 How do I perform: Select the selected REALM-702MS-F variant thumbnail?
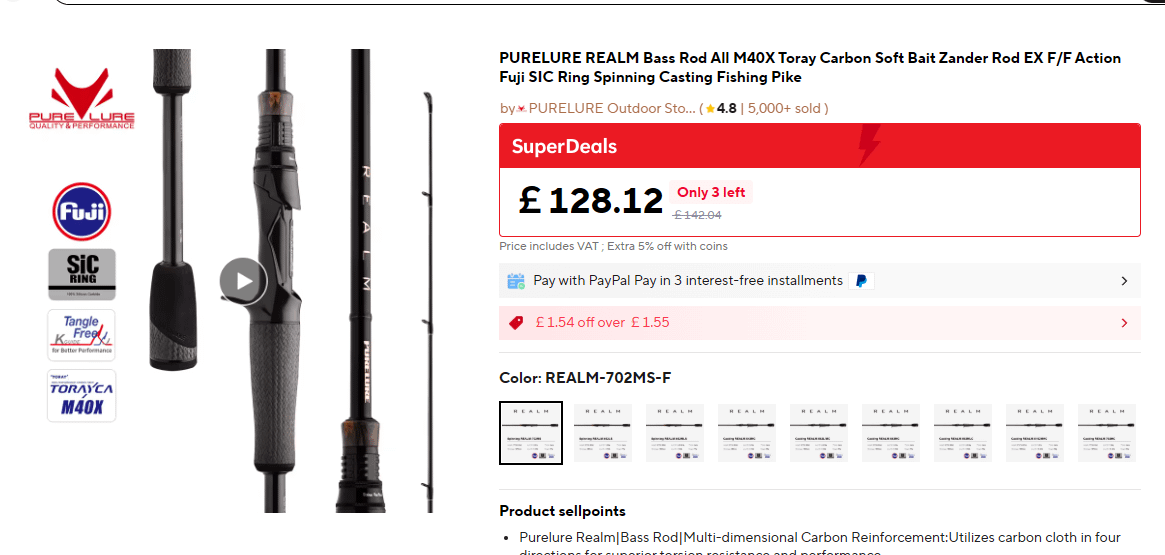531,433
